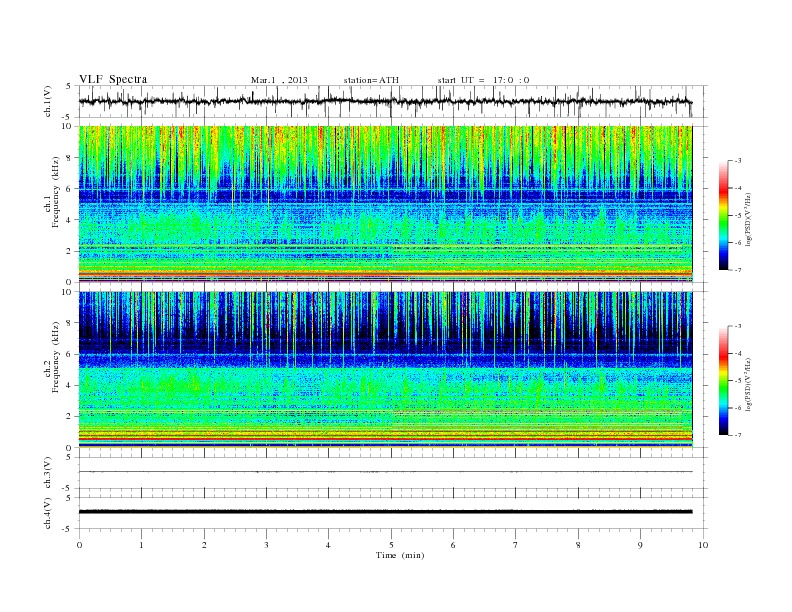The image size is (792, 612).
Task: Click the -7 label below ch.2 colorbar
Action: (x=738, y=435)
